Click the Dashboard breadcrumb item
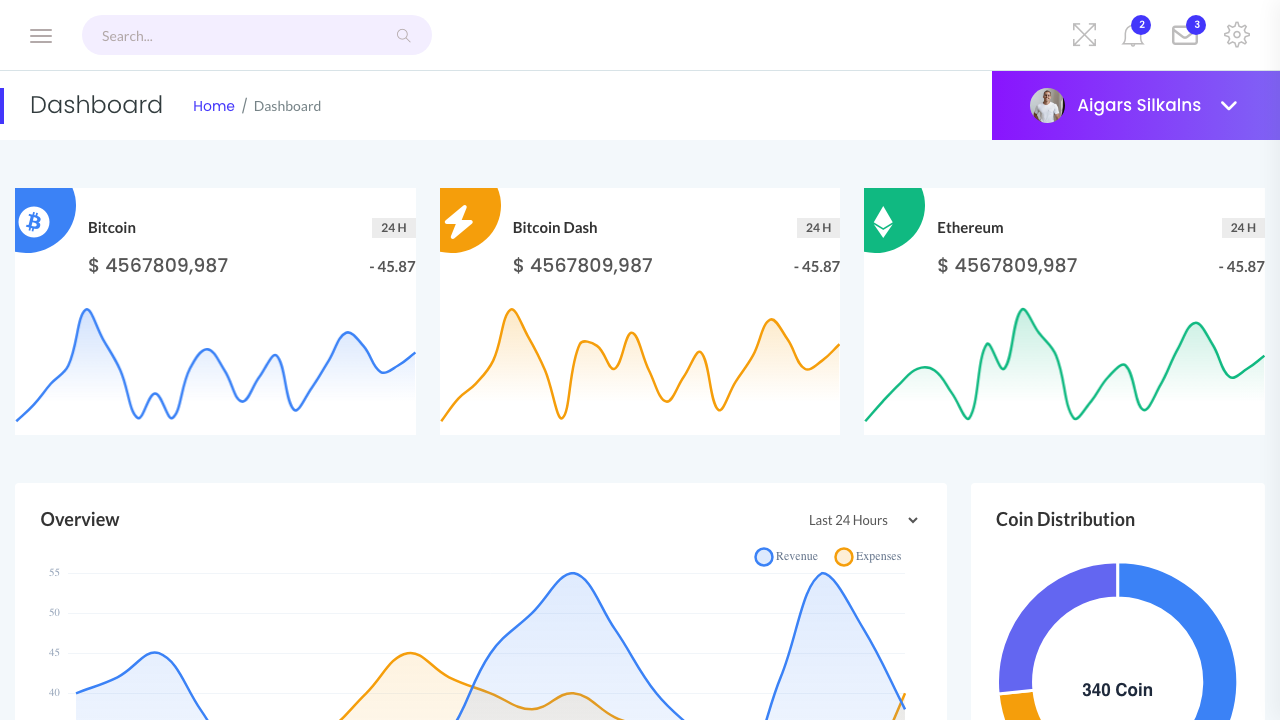 (x=287, y=106)
